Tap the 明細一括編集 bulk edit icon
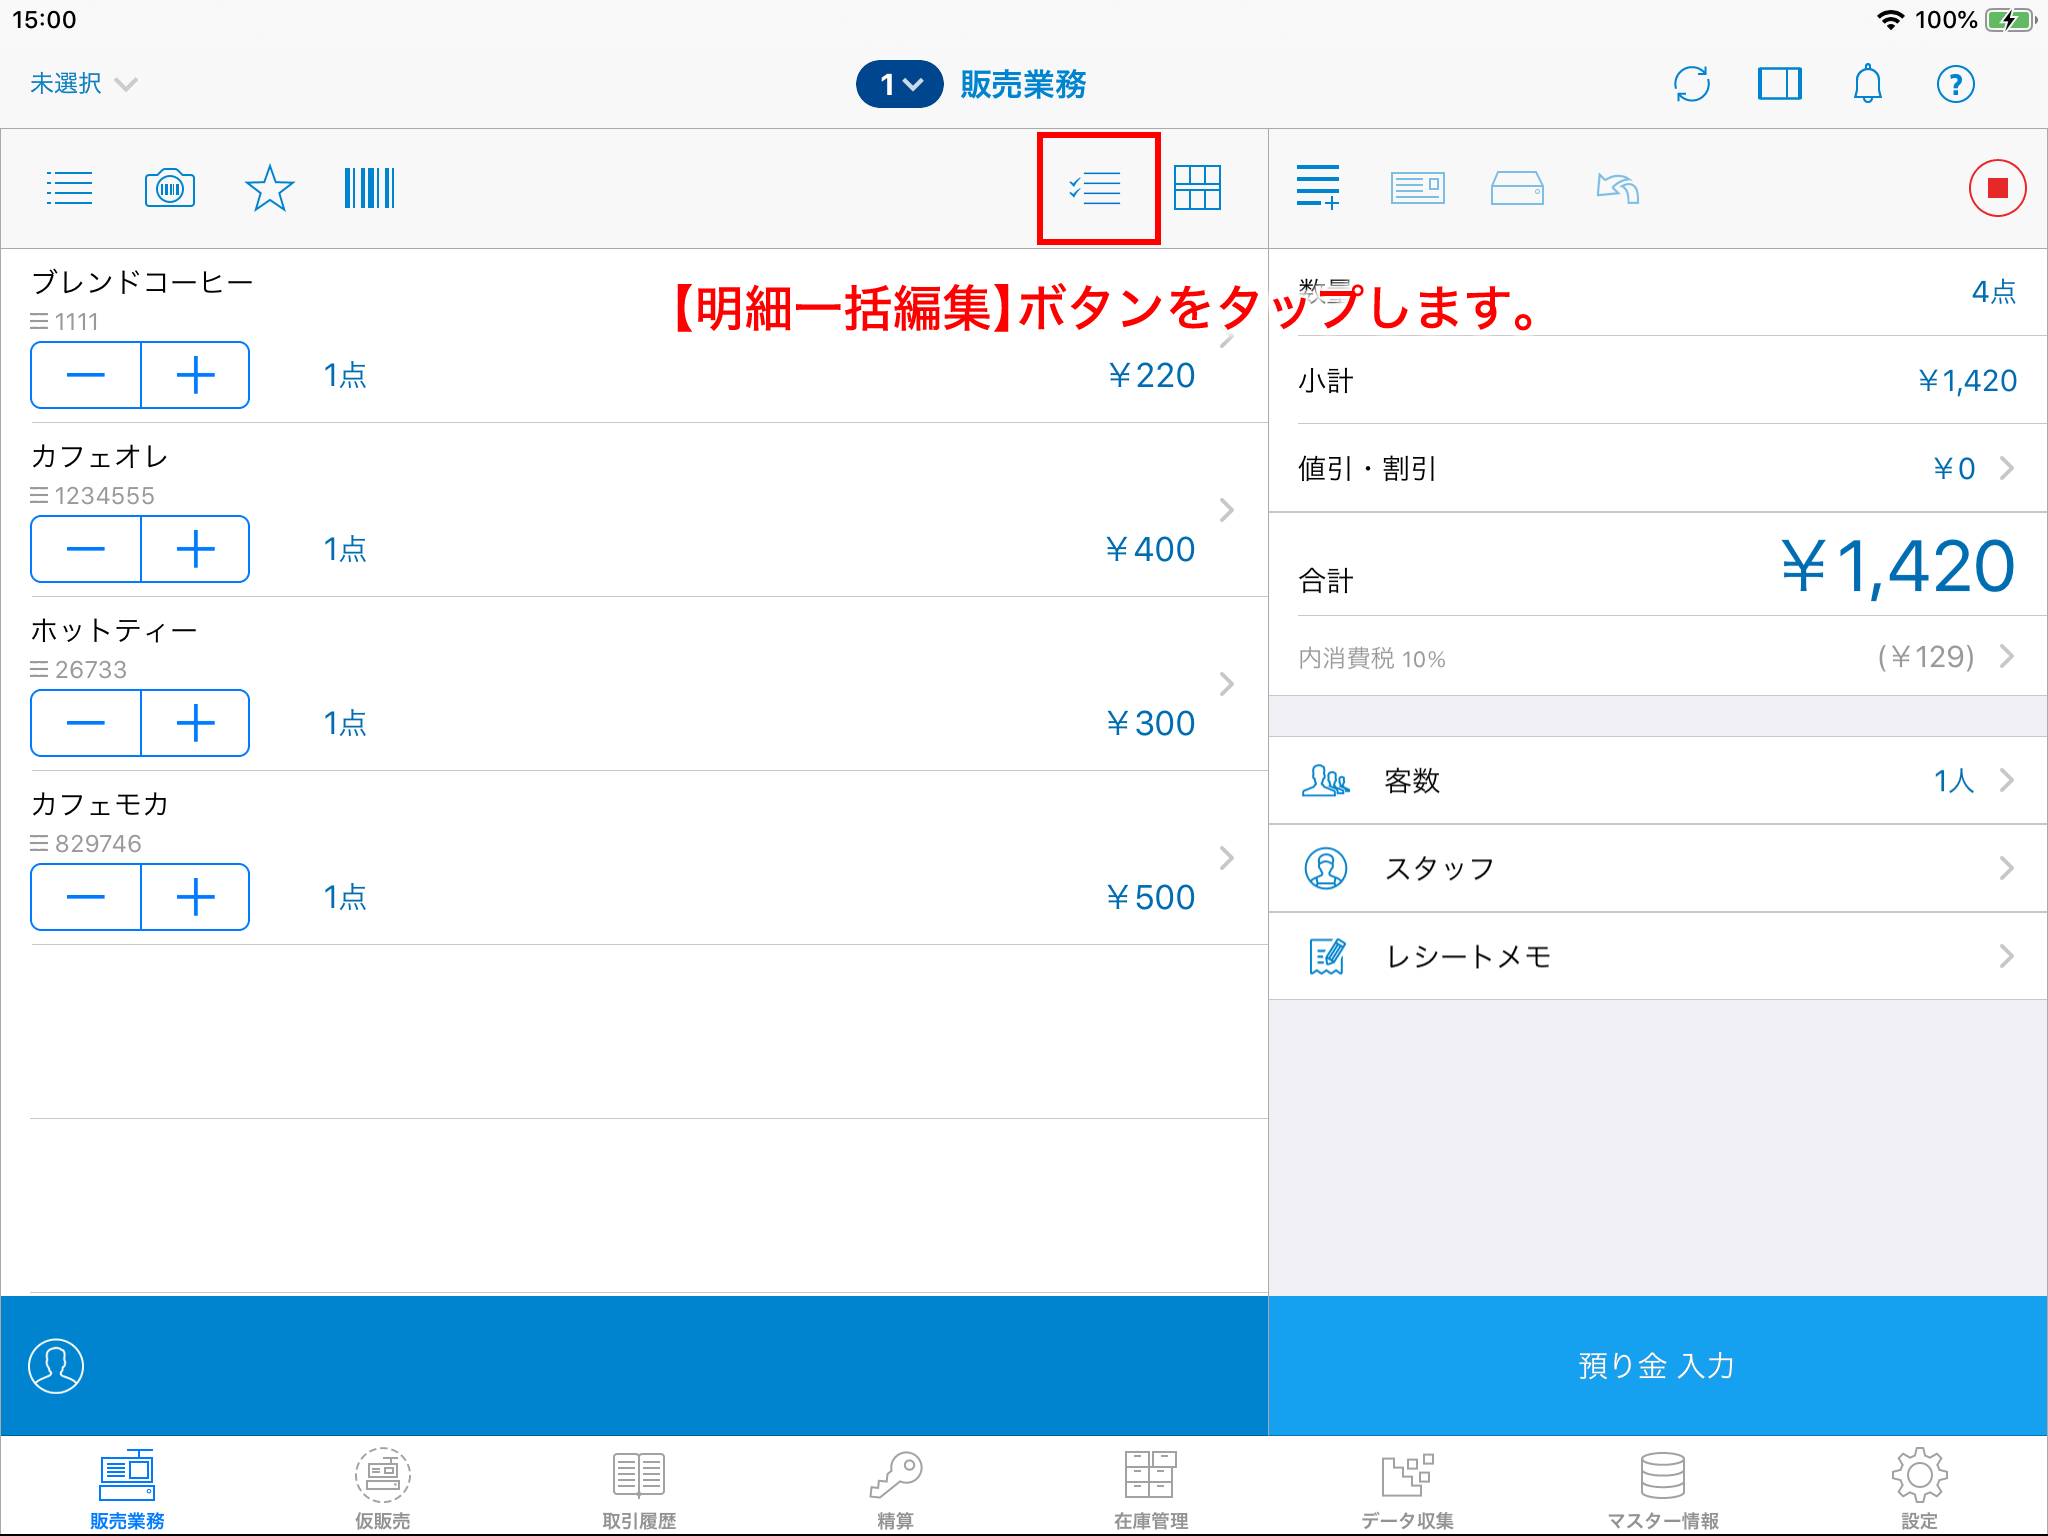 click(x=1097, y=187)
